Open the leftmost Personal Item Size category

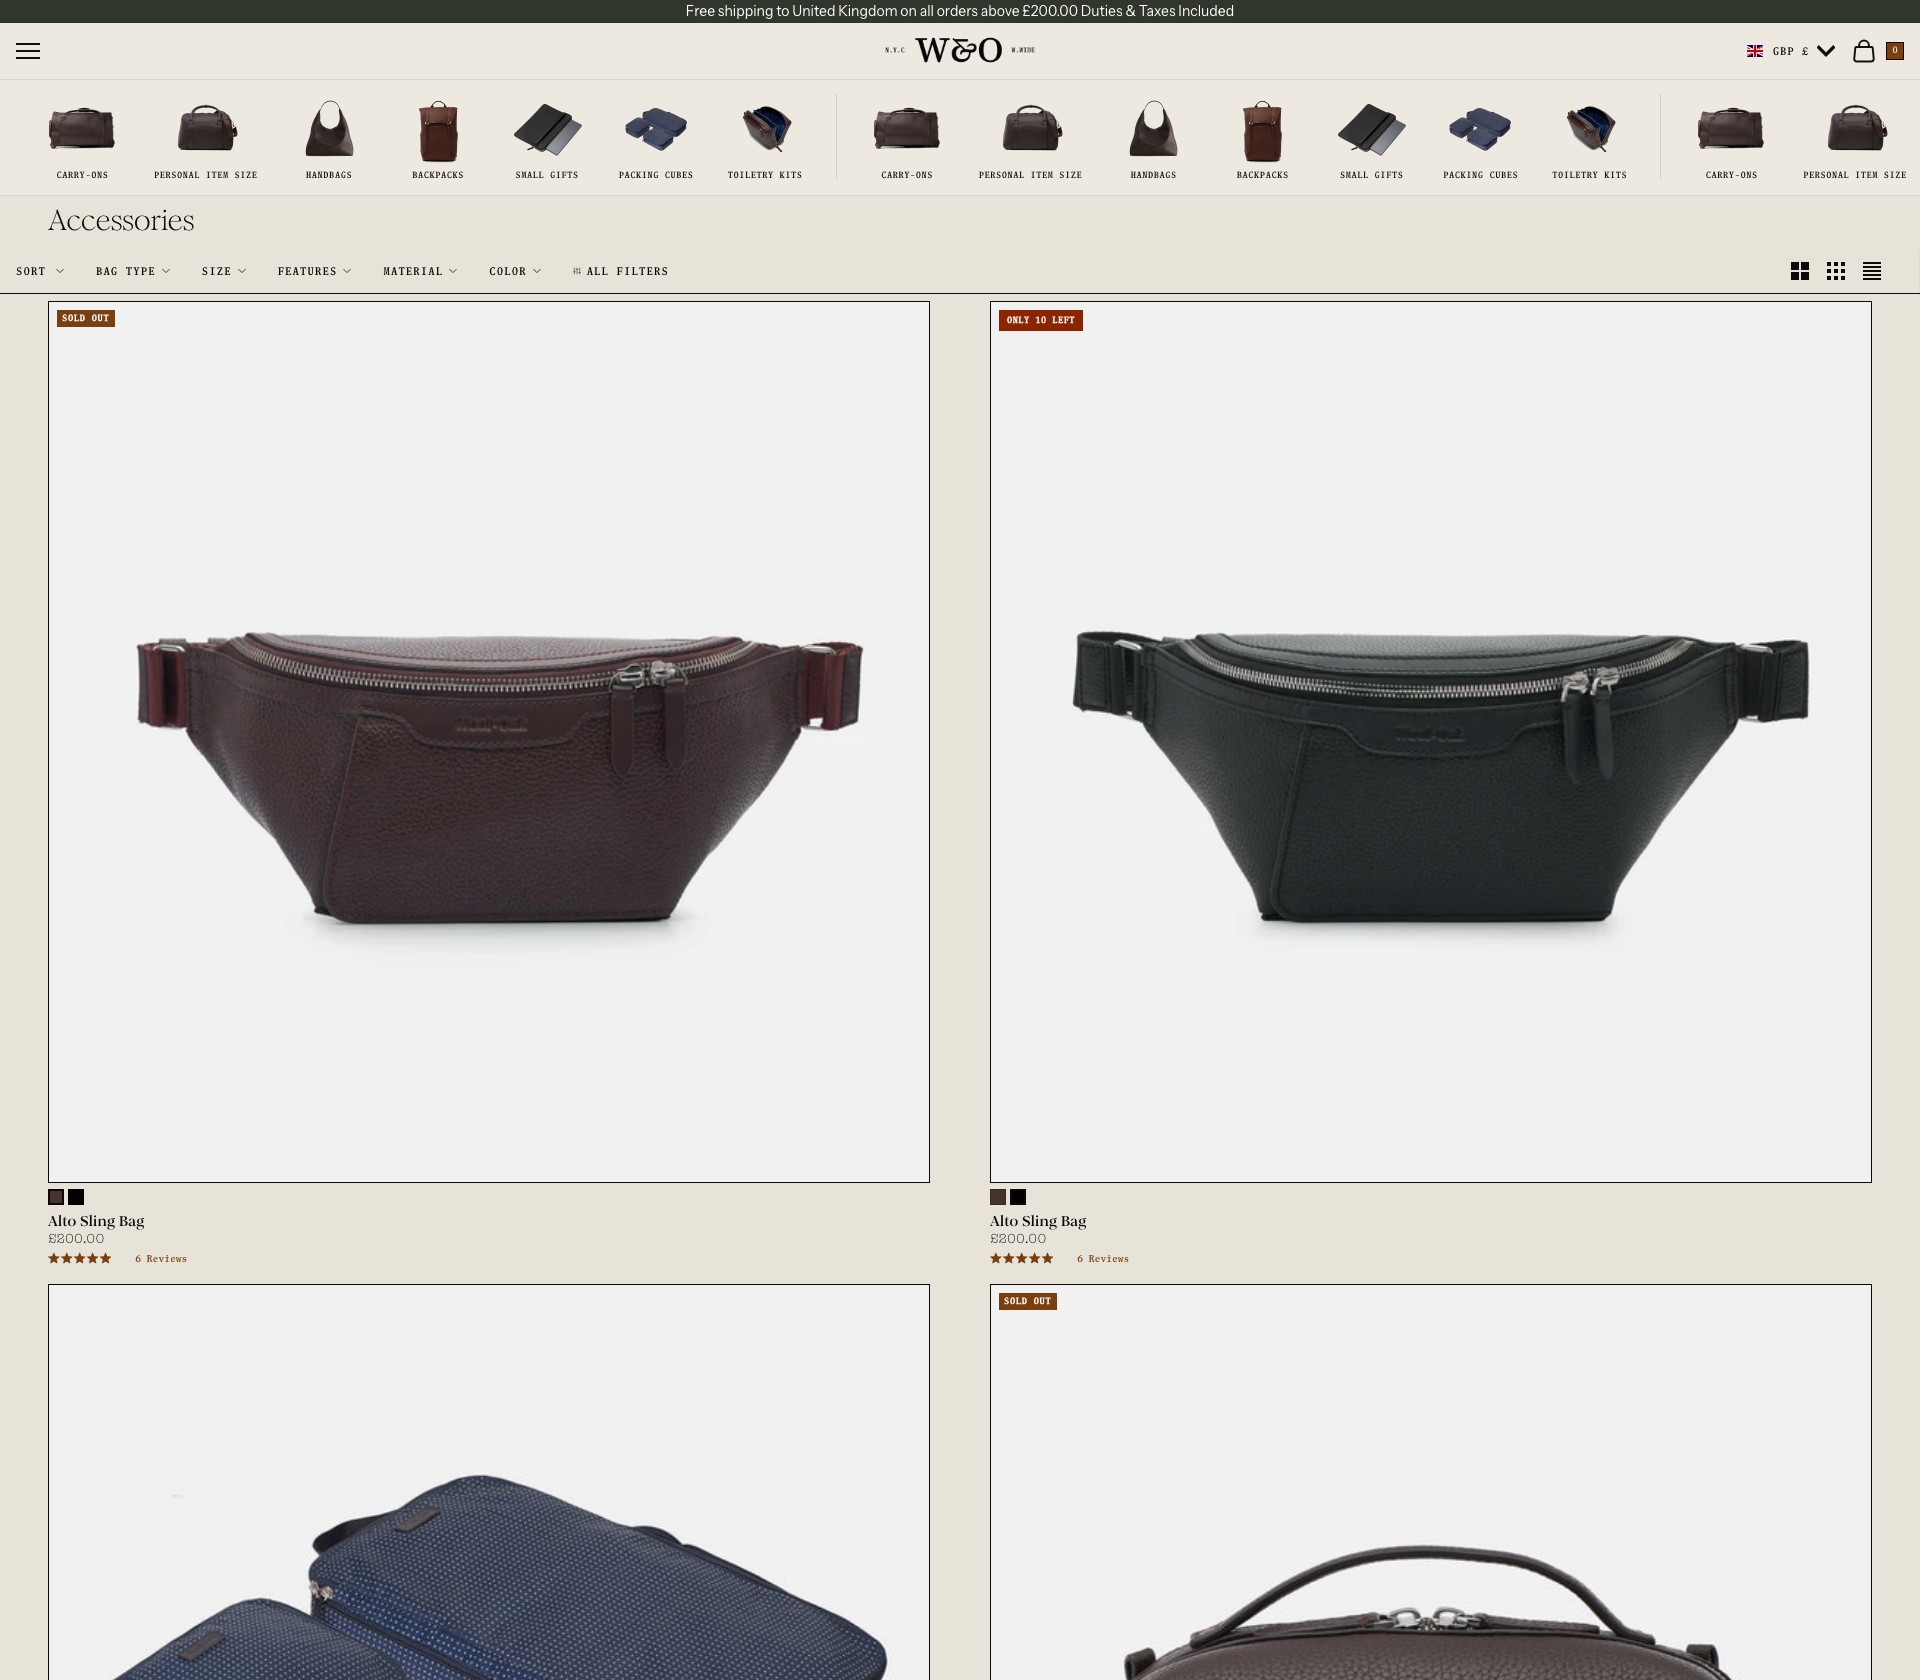tap(206, 140)
